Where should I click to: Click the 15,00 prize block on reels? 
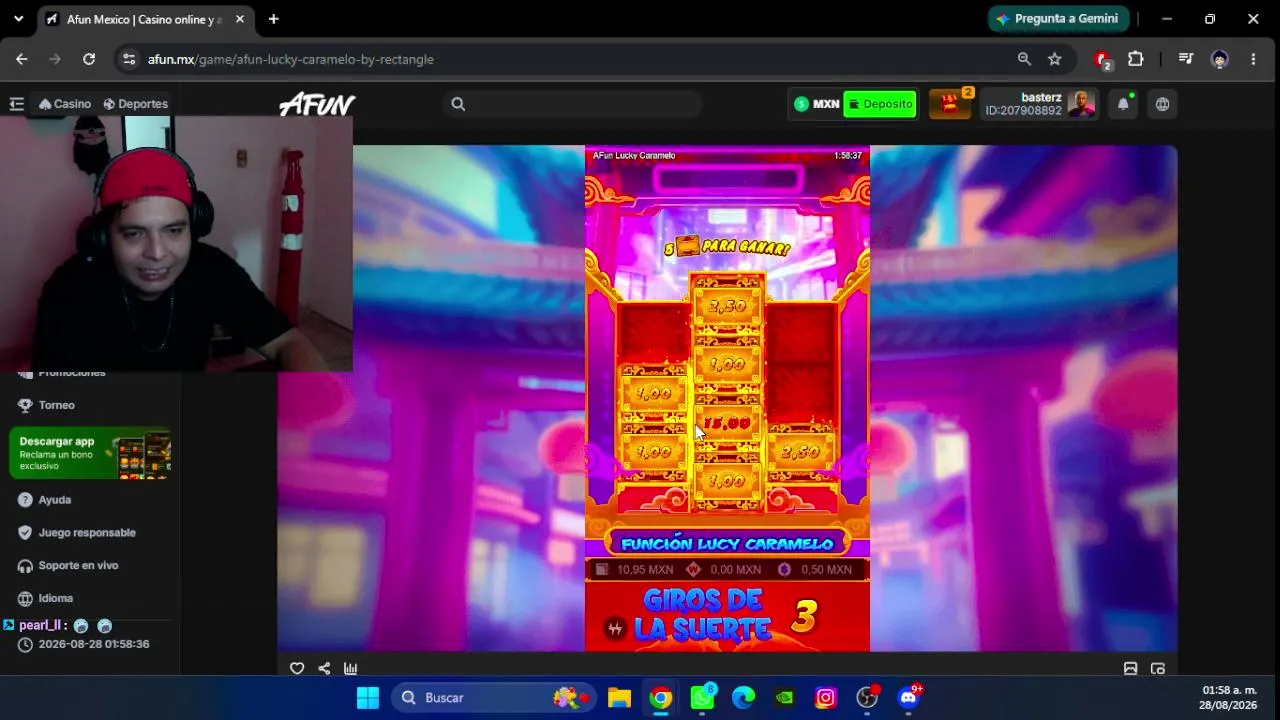click(x=727, y=423)
